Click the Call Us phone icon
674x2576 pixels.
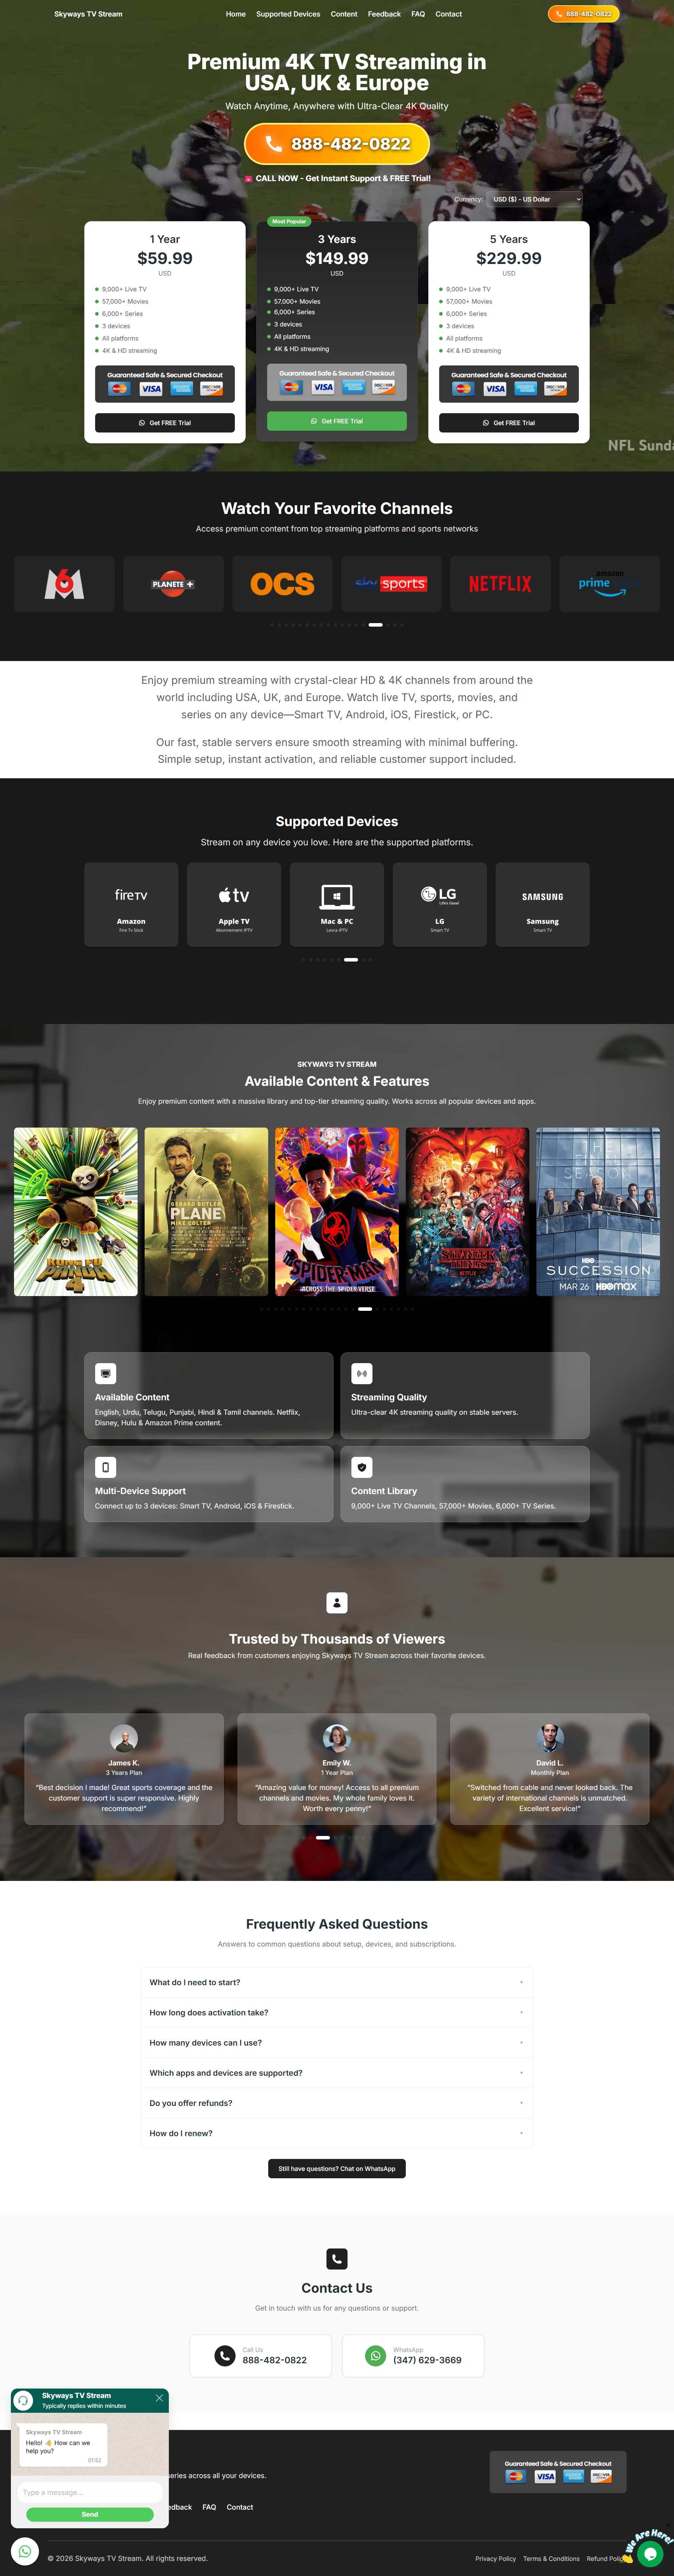click(x=225, y=2356)
